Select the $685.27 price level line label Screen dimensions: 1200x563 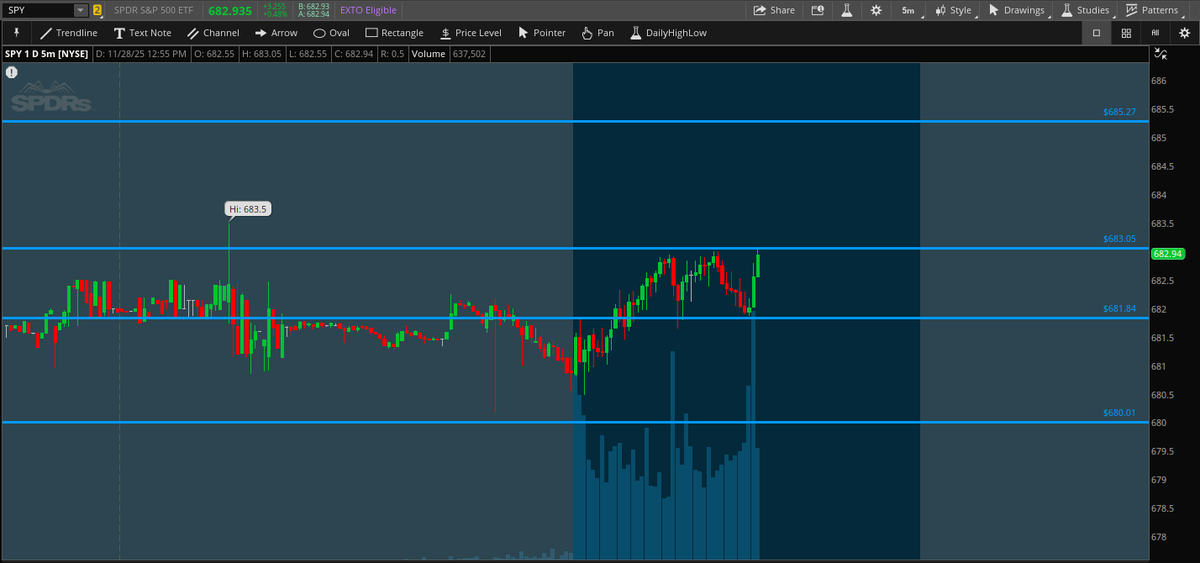point(1120,112)
